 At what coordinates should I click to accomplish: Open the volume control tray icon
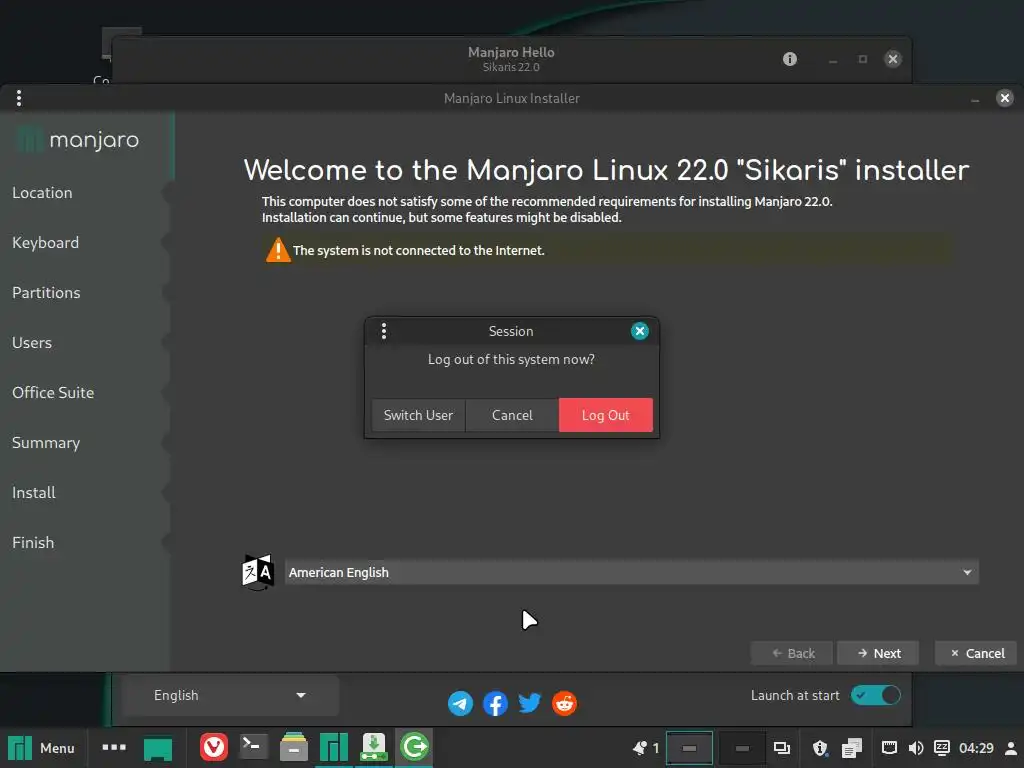coord(916,748)
